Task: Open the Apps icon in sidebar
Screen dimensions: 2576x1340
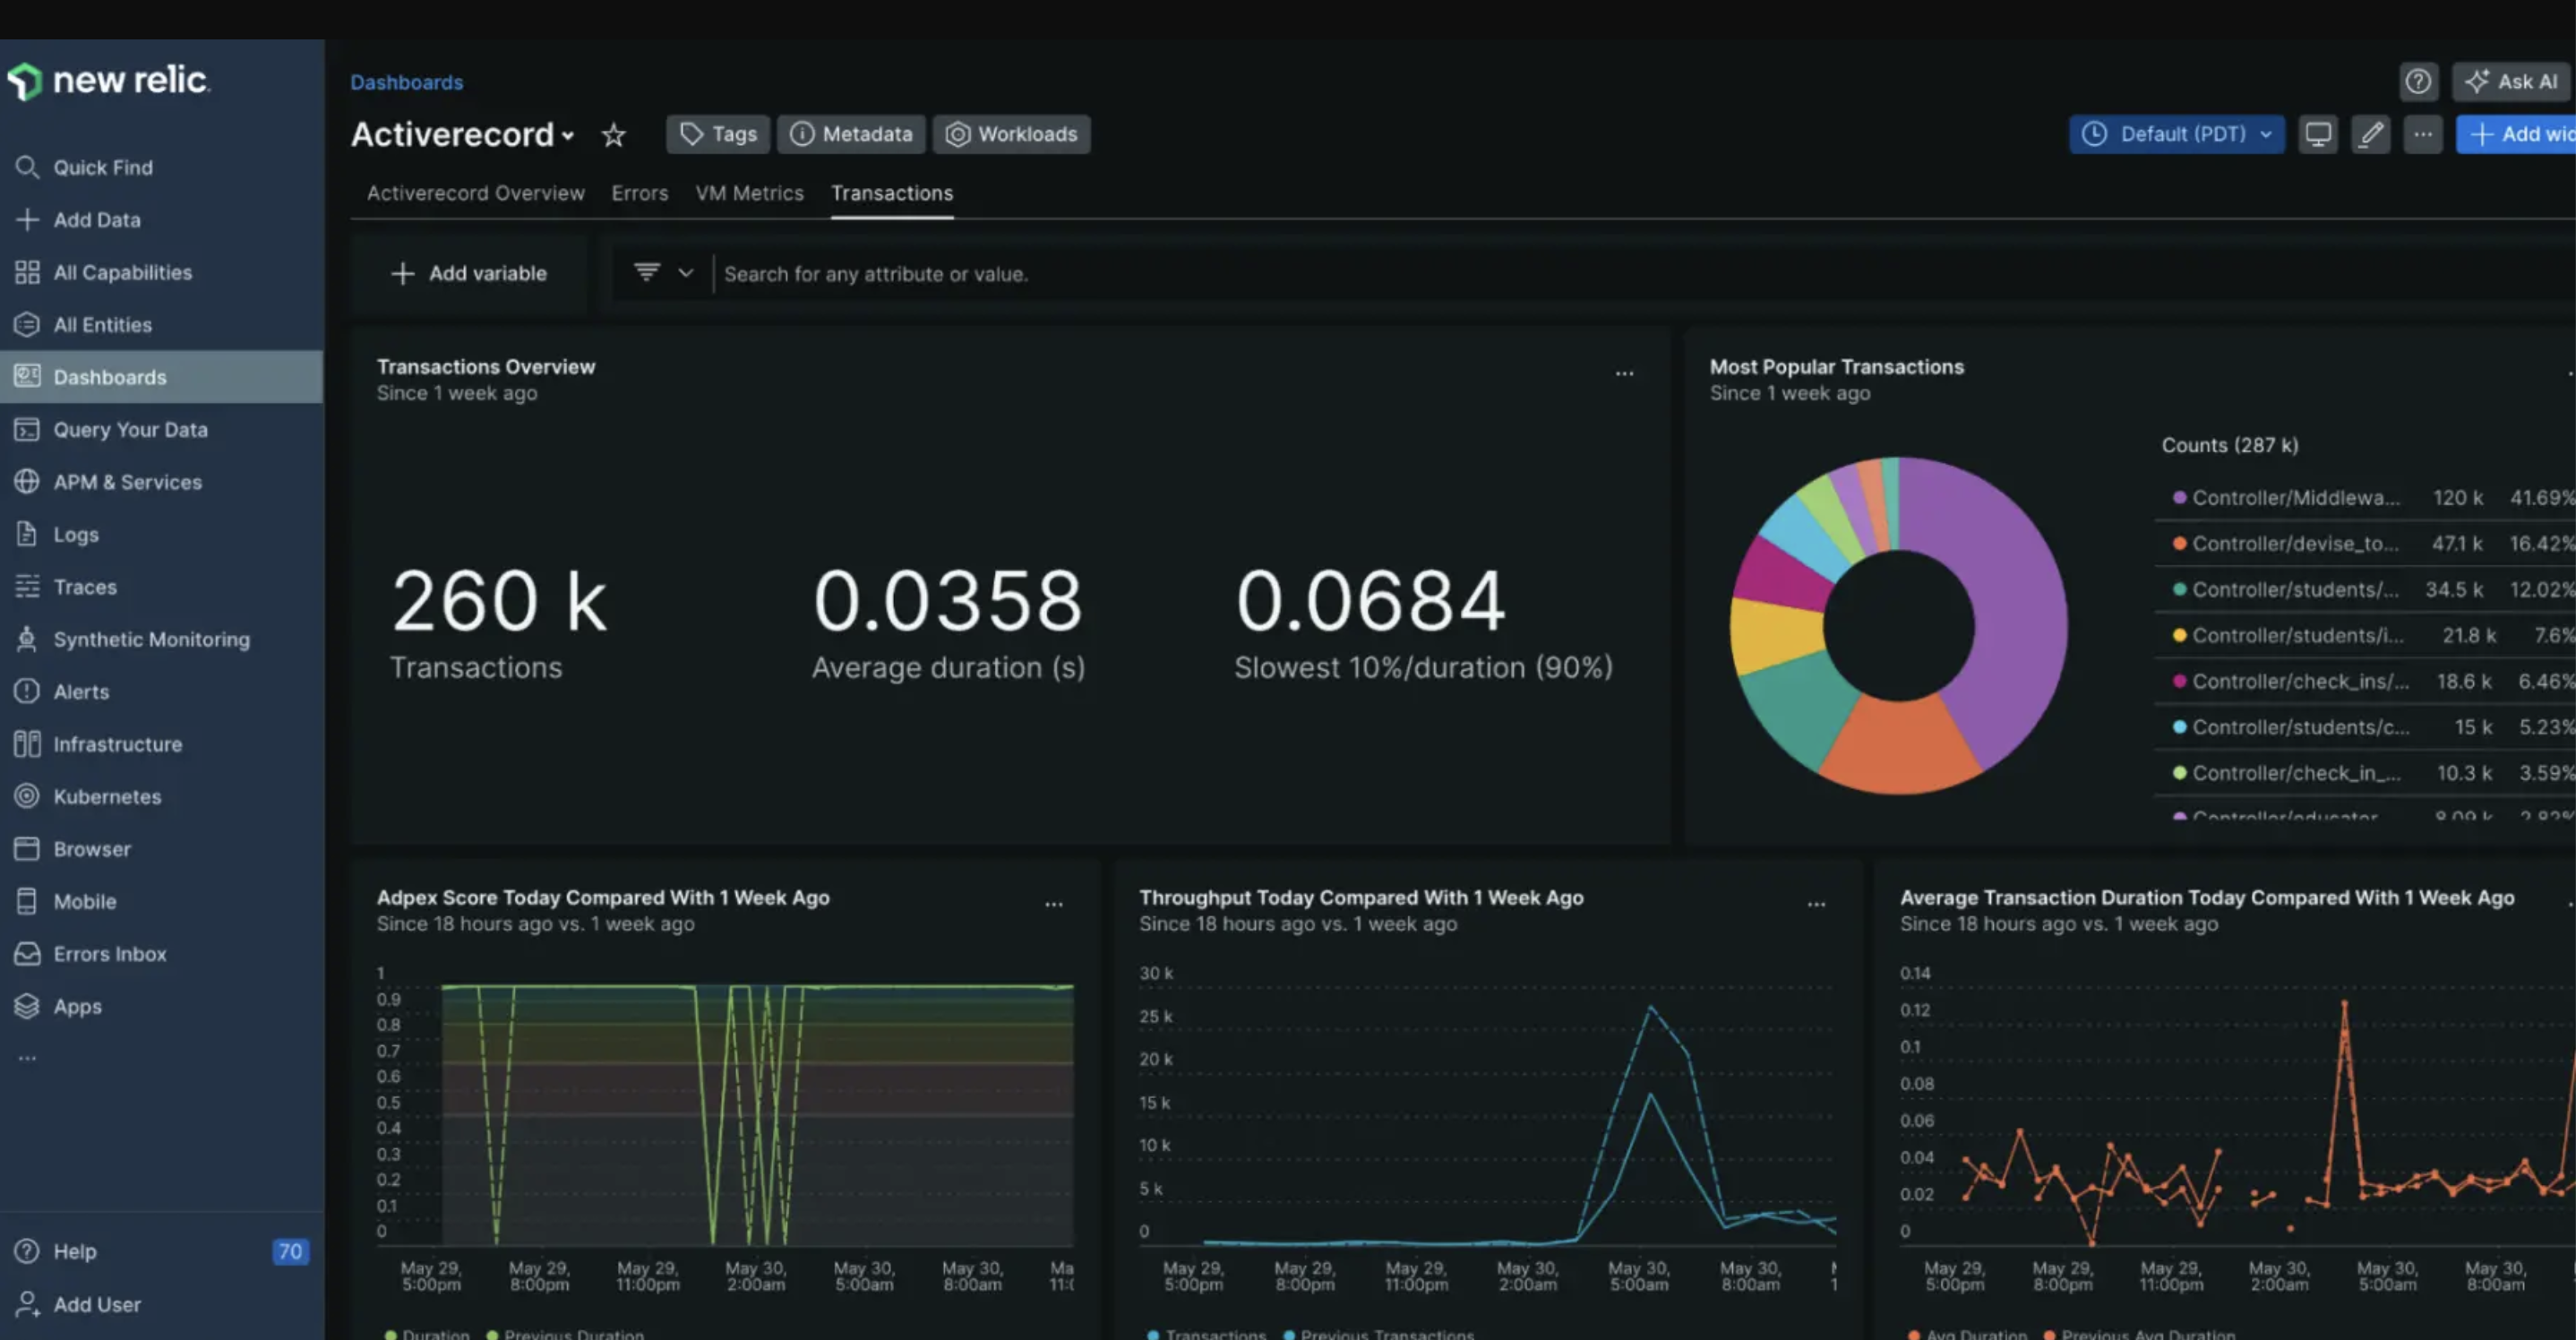Action: point(27,1006)
